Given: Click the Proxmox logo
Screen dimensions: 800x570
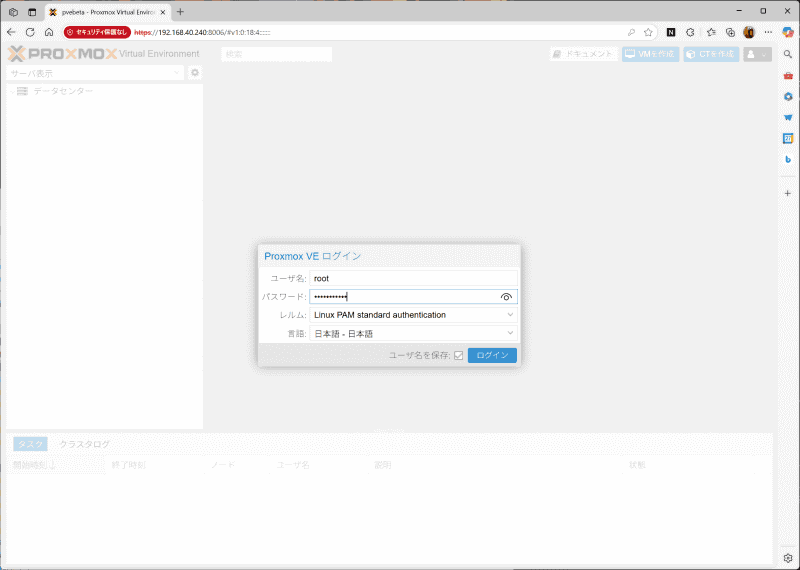Looking at the screenshot, I should [x=63, y=54].
